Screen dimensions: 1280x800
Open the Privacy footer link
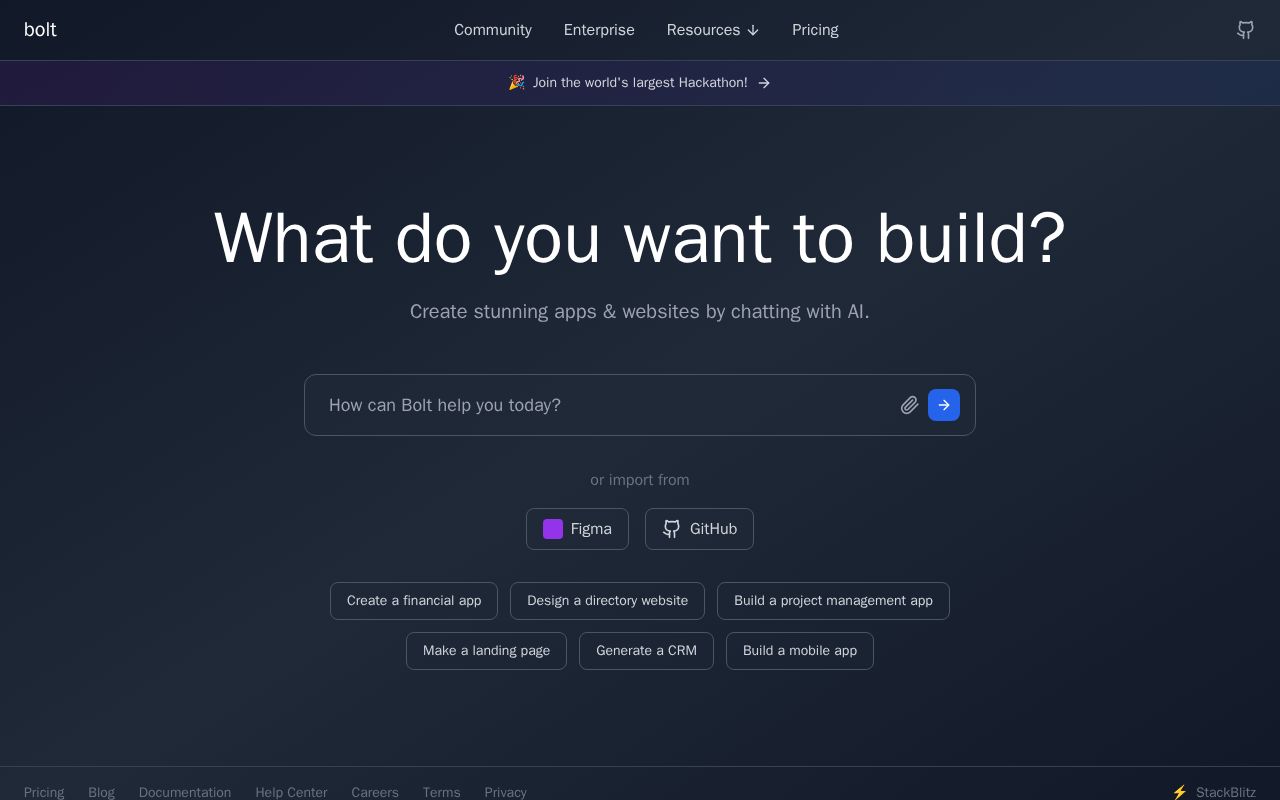coord(505,792)
